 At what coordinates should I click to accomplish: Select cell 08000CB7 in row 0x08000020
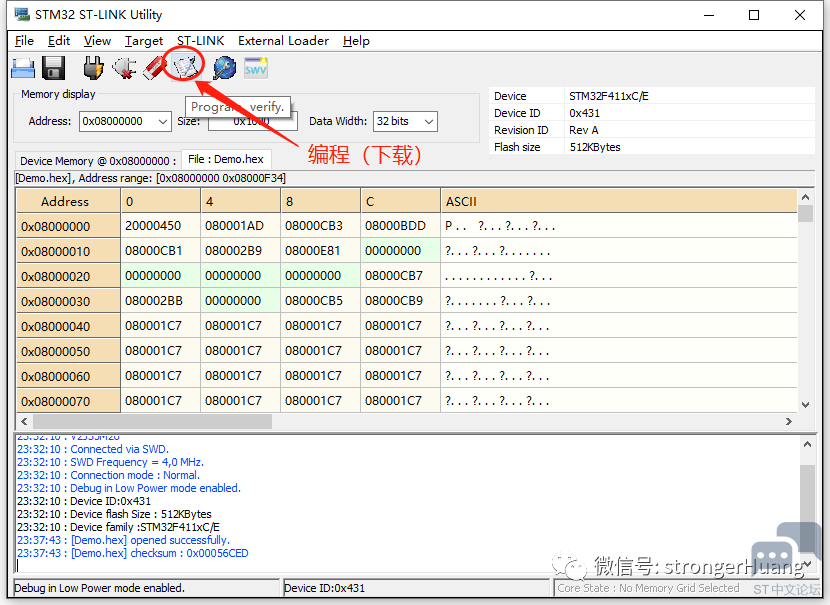click(400, 276)
